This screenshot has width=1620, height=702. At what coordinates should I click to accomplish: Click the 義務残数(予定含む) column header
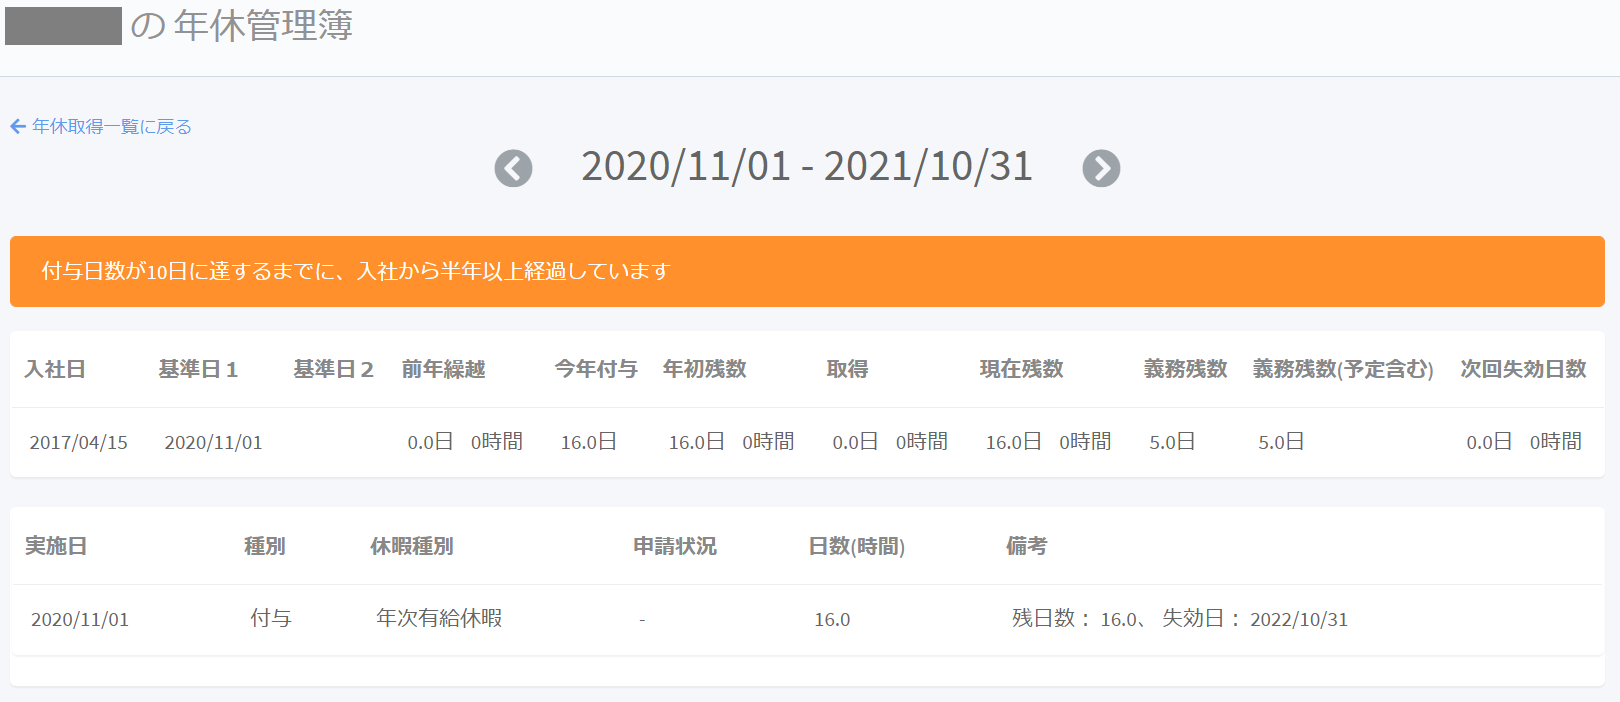[1343, 369]
